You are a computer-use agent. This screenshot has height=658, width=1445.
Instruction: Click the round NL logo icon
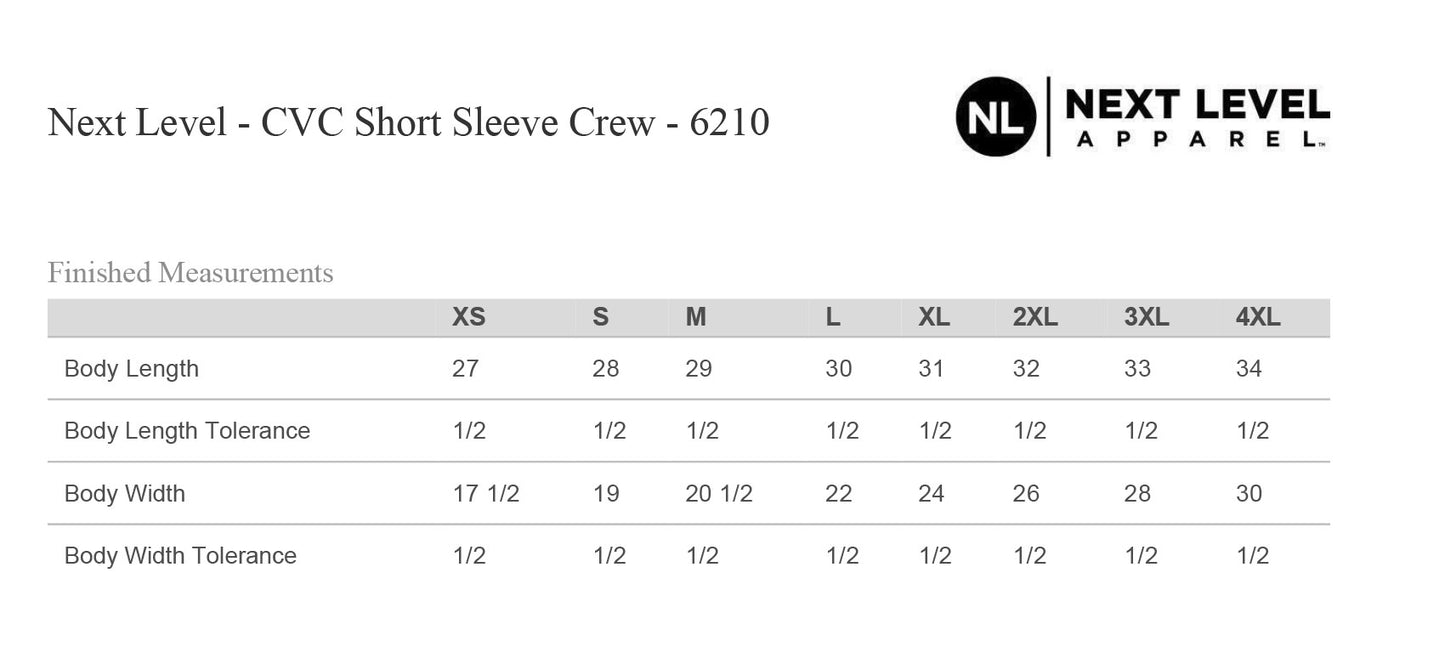(995, 117)
